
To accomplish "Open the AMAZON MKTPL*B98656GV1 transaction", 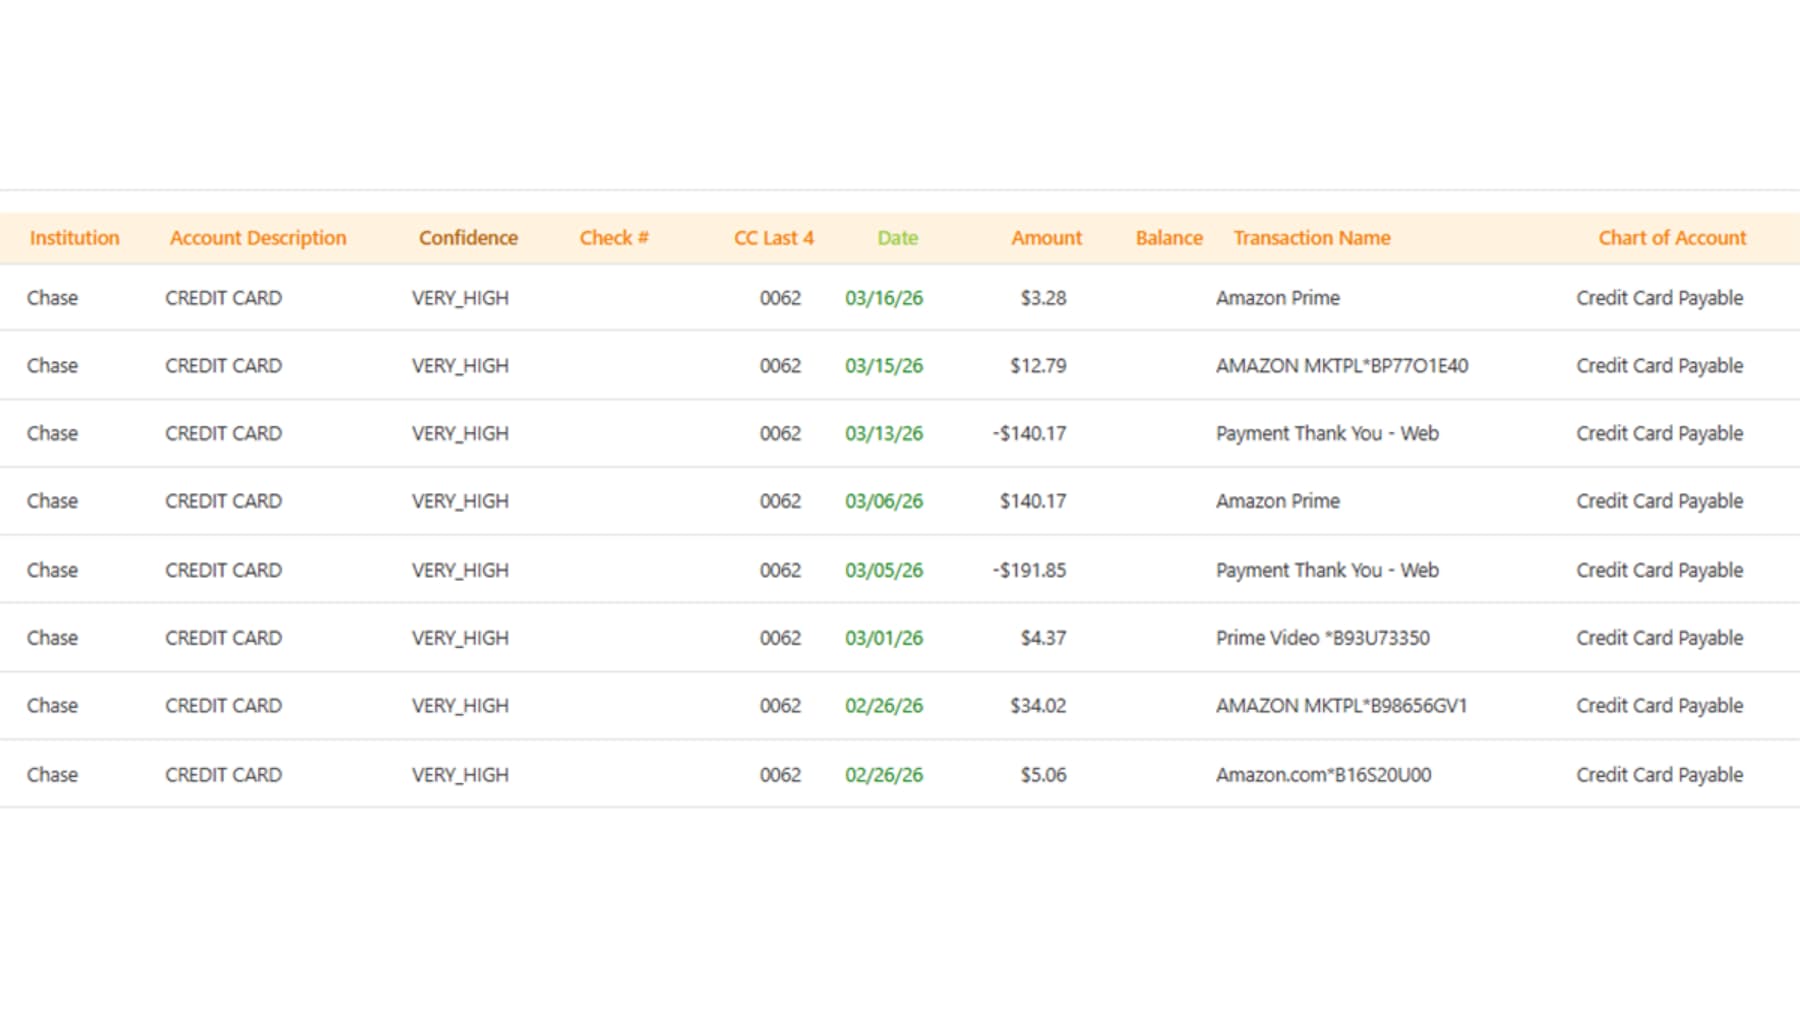I will [x=1341, y=706].
